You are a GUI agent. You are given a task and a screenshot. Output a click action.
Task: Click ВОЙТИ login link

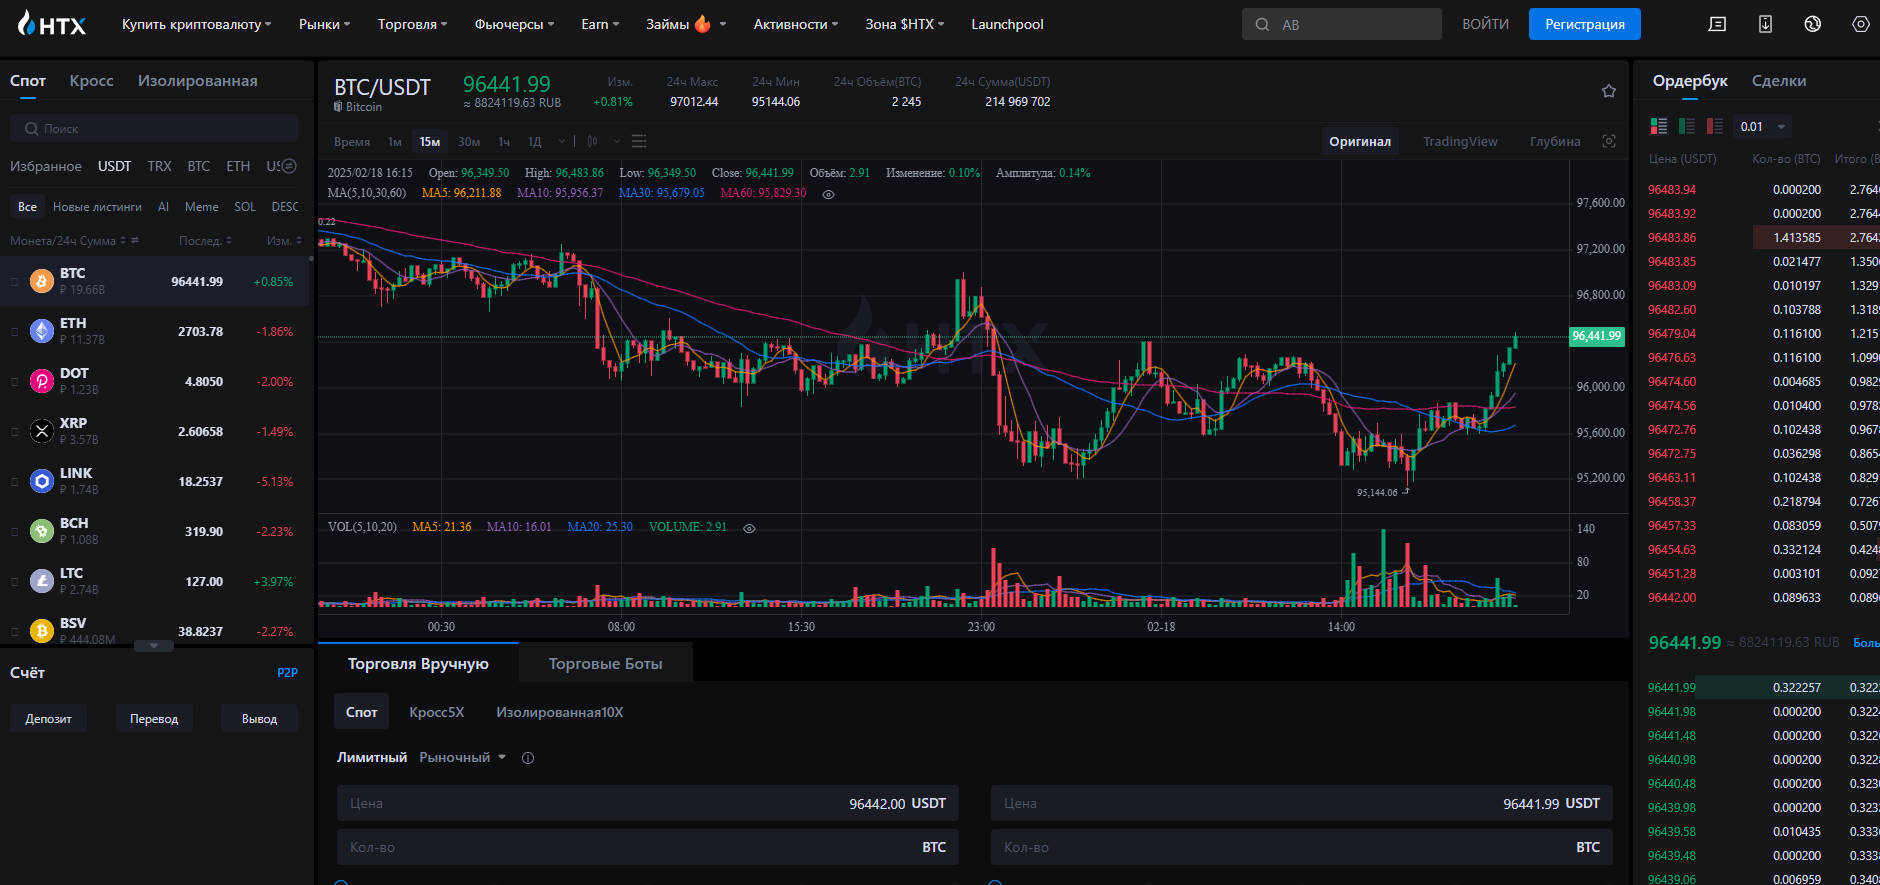pyautogui.click(x=1485, y=24)
